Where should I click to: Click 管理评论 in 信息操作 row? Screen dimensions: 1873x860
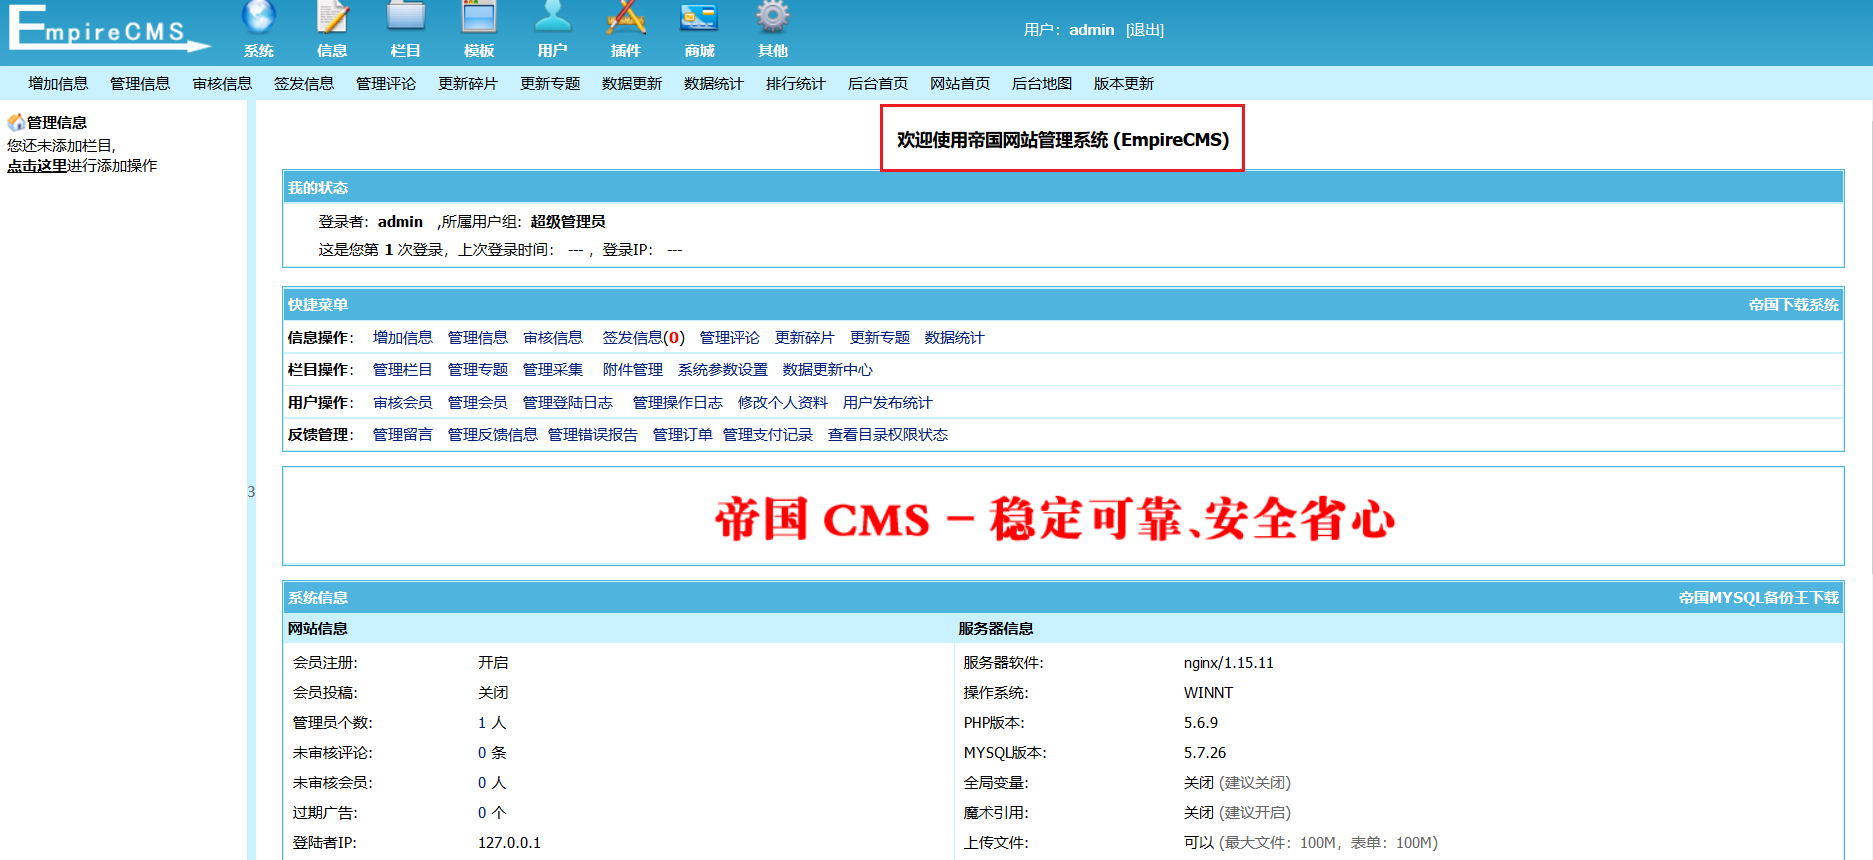pos(730,338)
